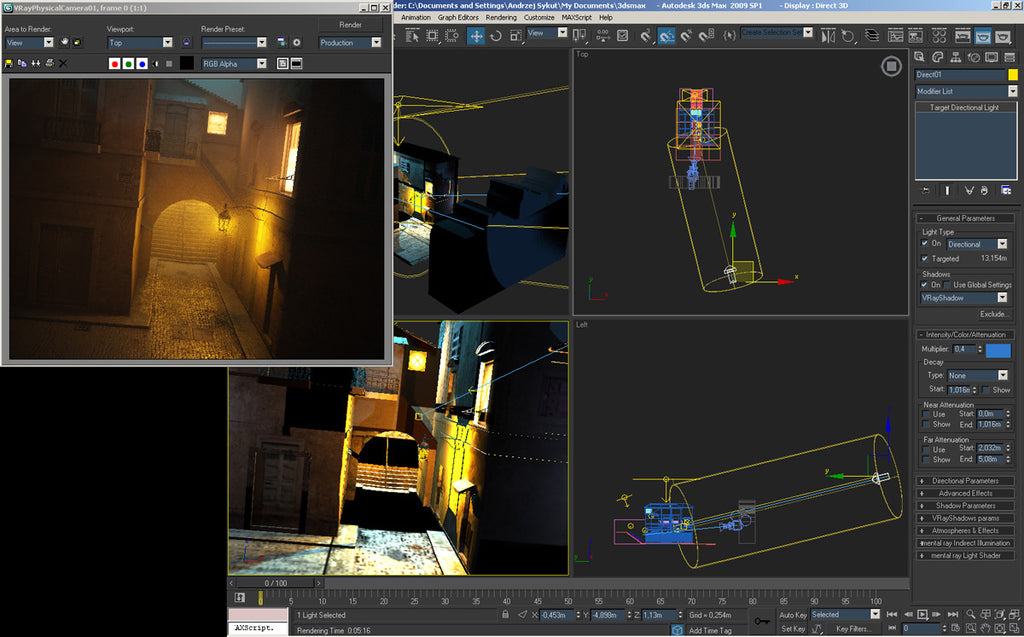Activate the Select and Rotate tool

pos(495,36)
